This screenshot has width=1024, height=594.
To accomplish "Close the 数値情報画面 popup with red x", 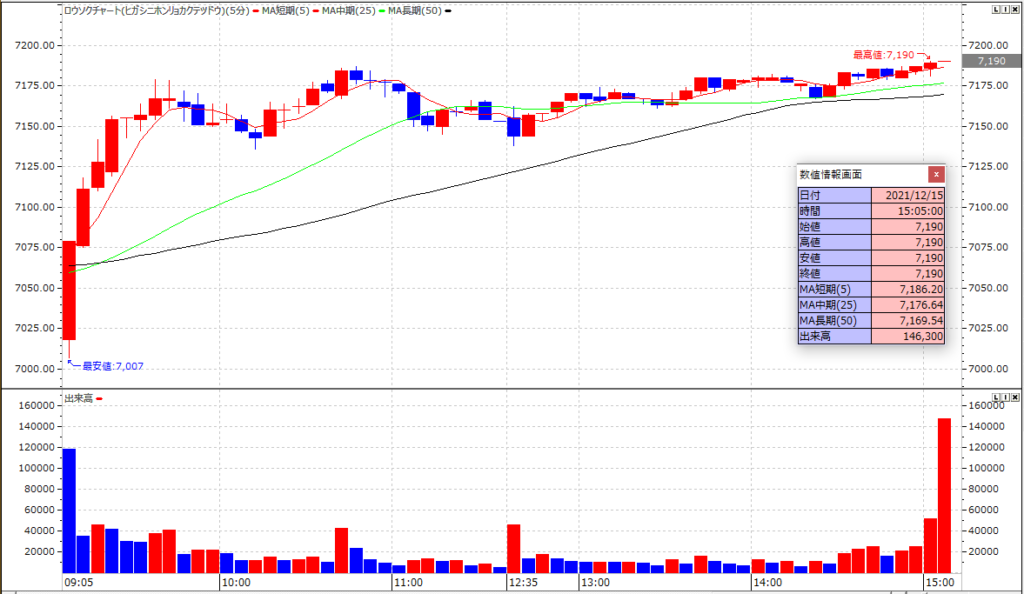I will [935, 173].
